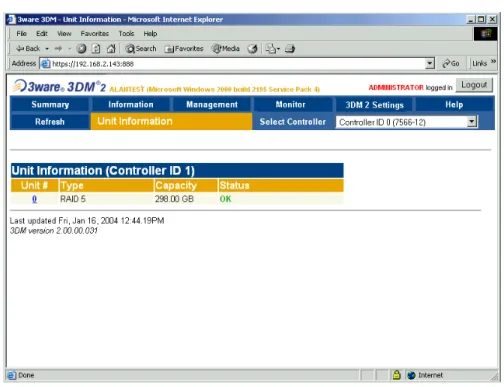
Task: Click the Back arrow toolbar button
Action: click(x=28, y=49)
